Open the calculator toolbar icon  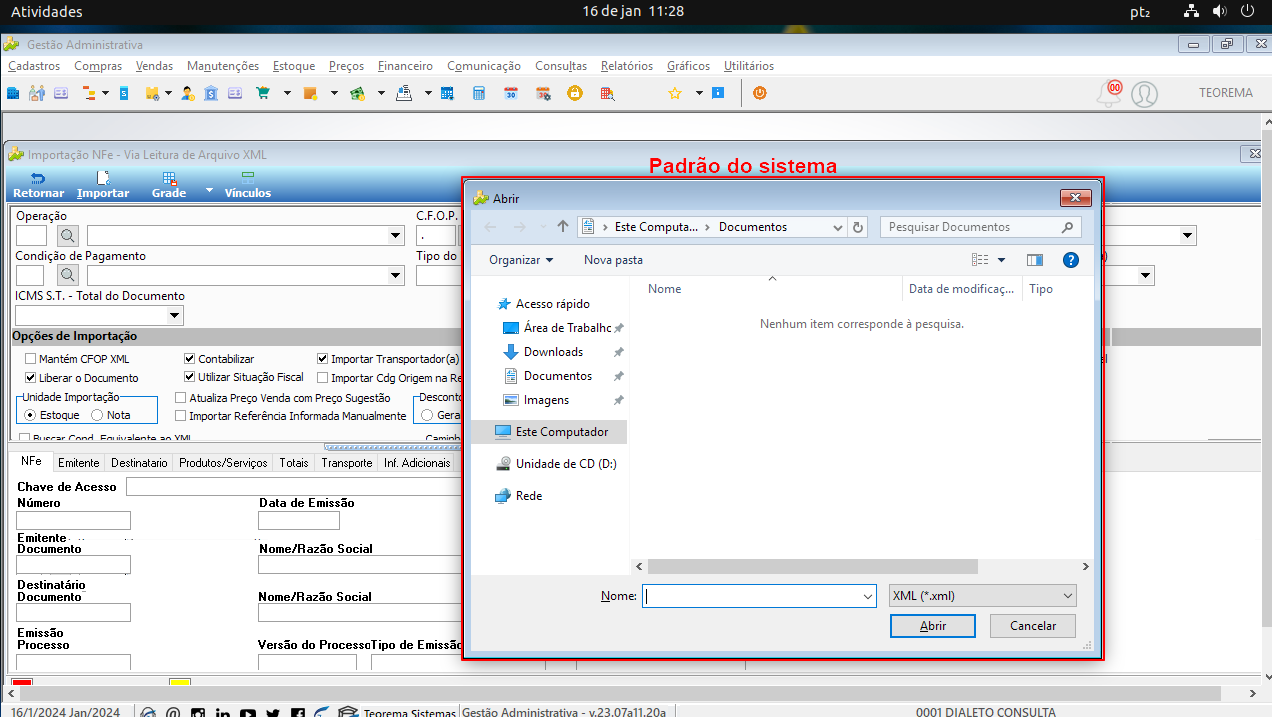(479, 93)
